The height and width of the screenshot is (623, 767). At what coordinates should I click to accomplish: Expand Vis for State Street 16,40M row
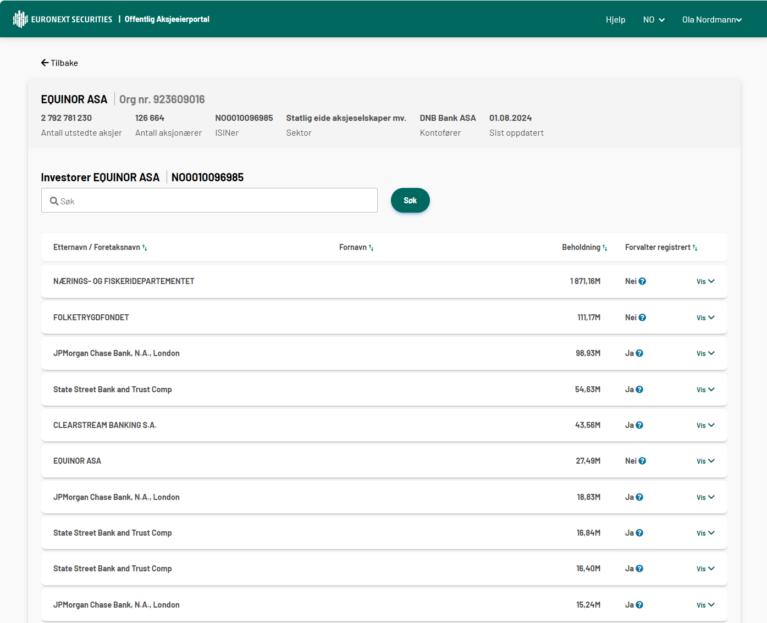705,568
